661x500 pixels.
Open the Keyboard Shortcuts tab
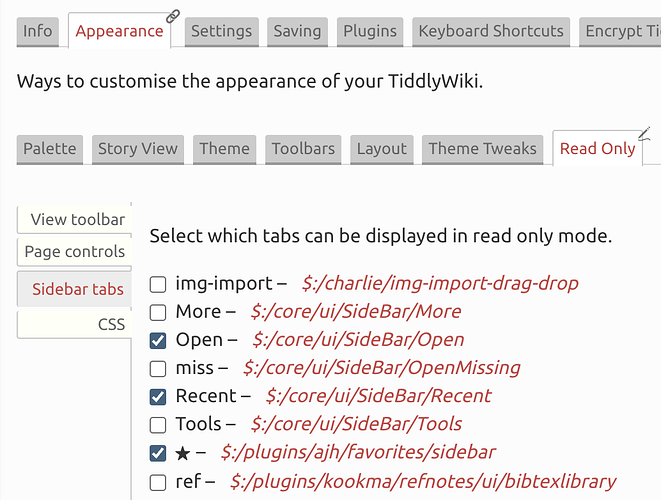[x=491, y=31]
